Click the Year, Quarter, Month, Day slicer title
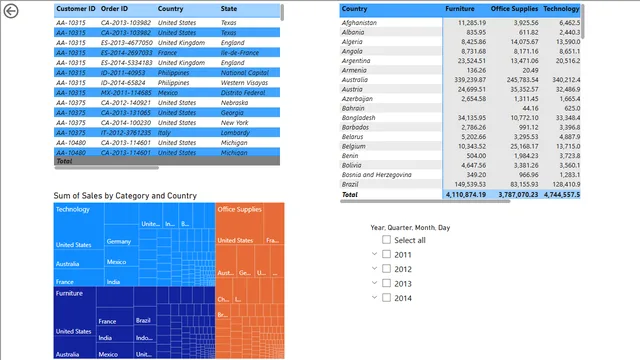640x360 pixels. [410, 227]
